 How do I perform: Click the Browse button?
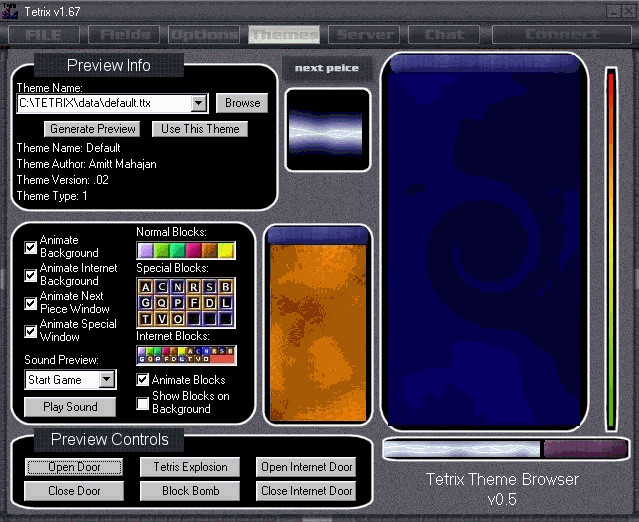pos(242,103)
